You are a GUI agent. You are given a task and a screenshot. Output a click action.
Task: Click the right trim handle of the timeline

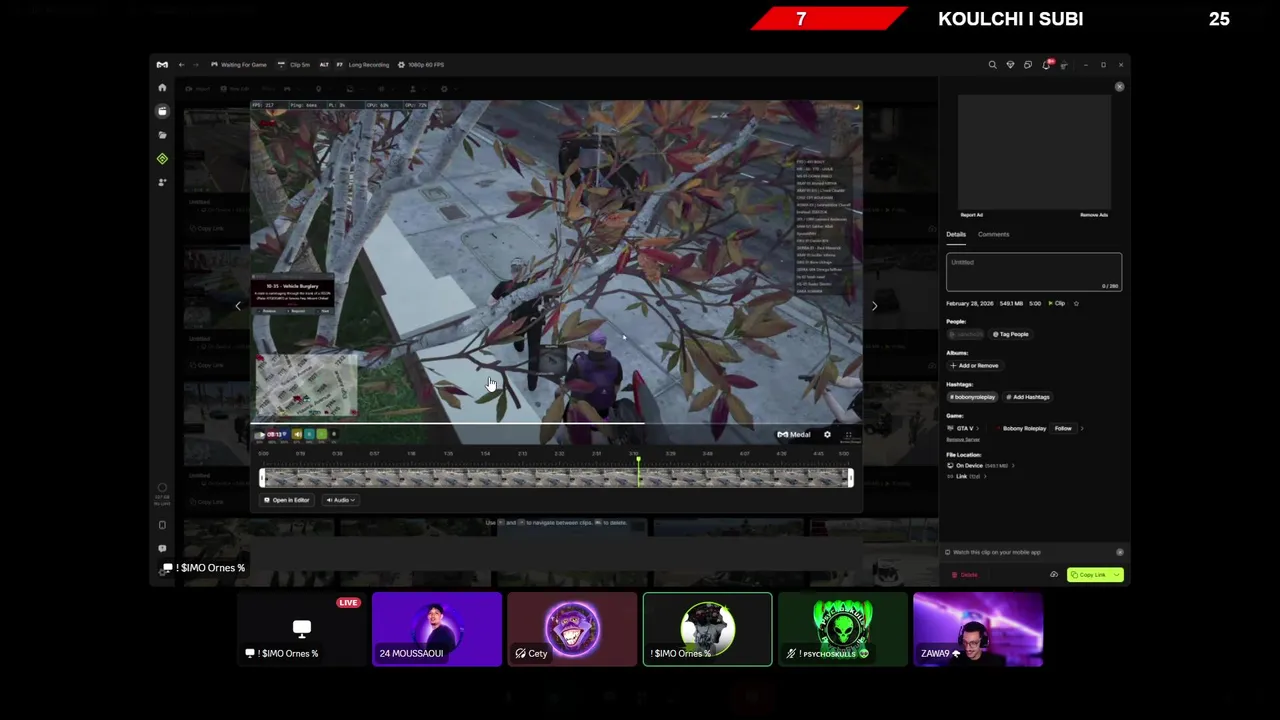(850, 478)
